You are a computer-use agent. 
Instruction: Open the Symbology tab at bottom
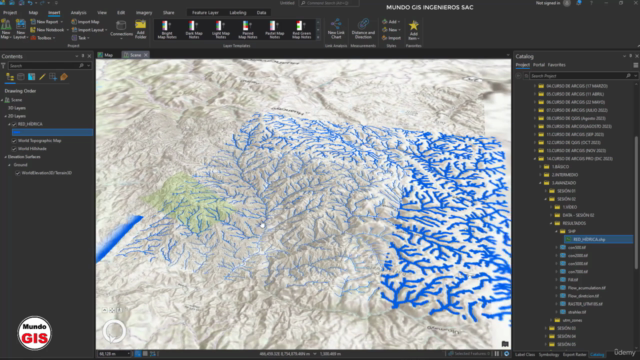549,354
